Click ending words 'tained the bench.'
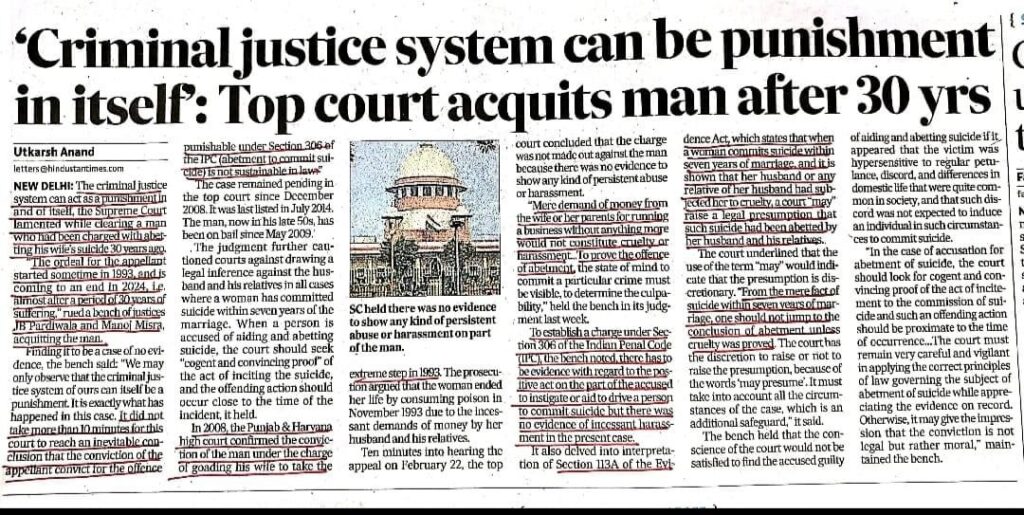The height and width of the screenshot is (515, 1024). click(898, 458)
